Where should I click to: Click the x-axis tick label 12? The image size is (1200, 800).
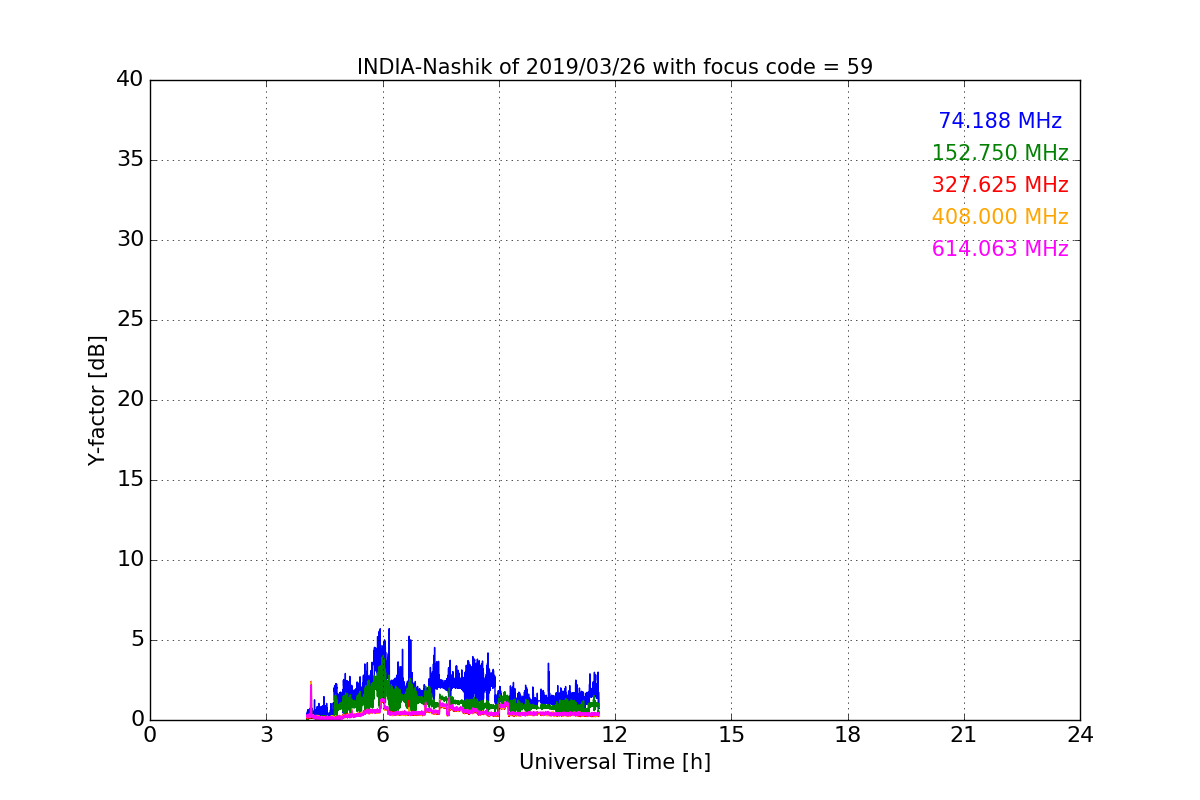(615, 735)
